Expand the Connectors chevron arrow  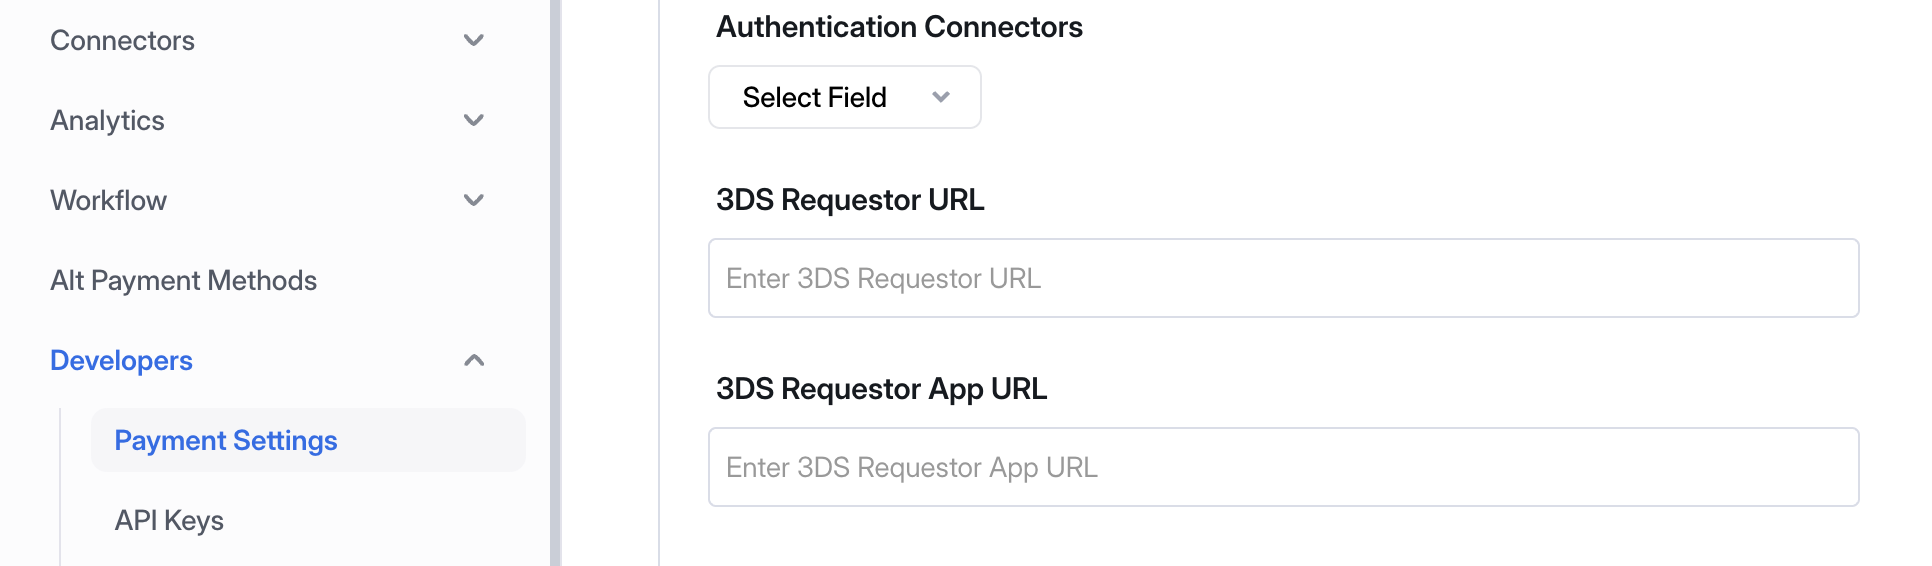pos(474,40)
